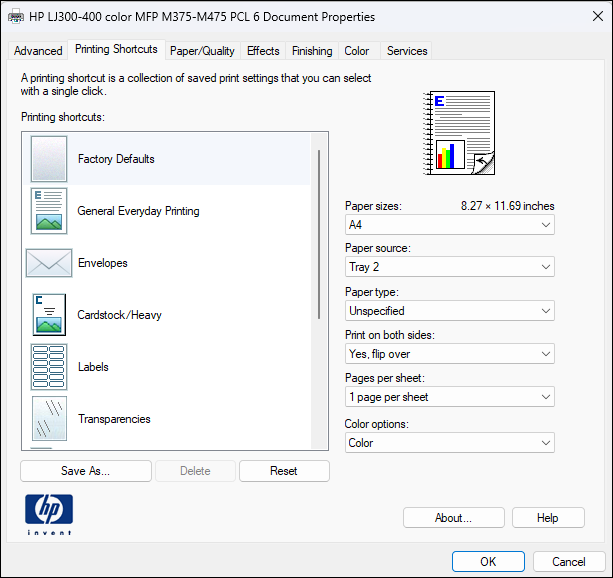Open the Paper sizes A4 dropdown
The width and height of the screenshot is (613, 578).
(x=450, y=225)
